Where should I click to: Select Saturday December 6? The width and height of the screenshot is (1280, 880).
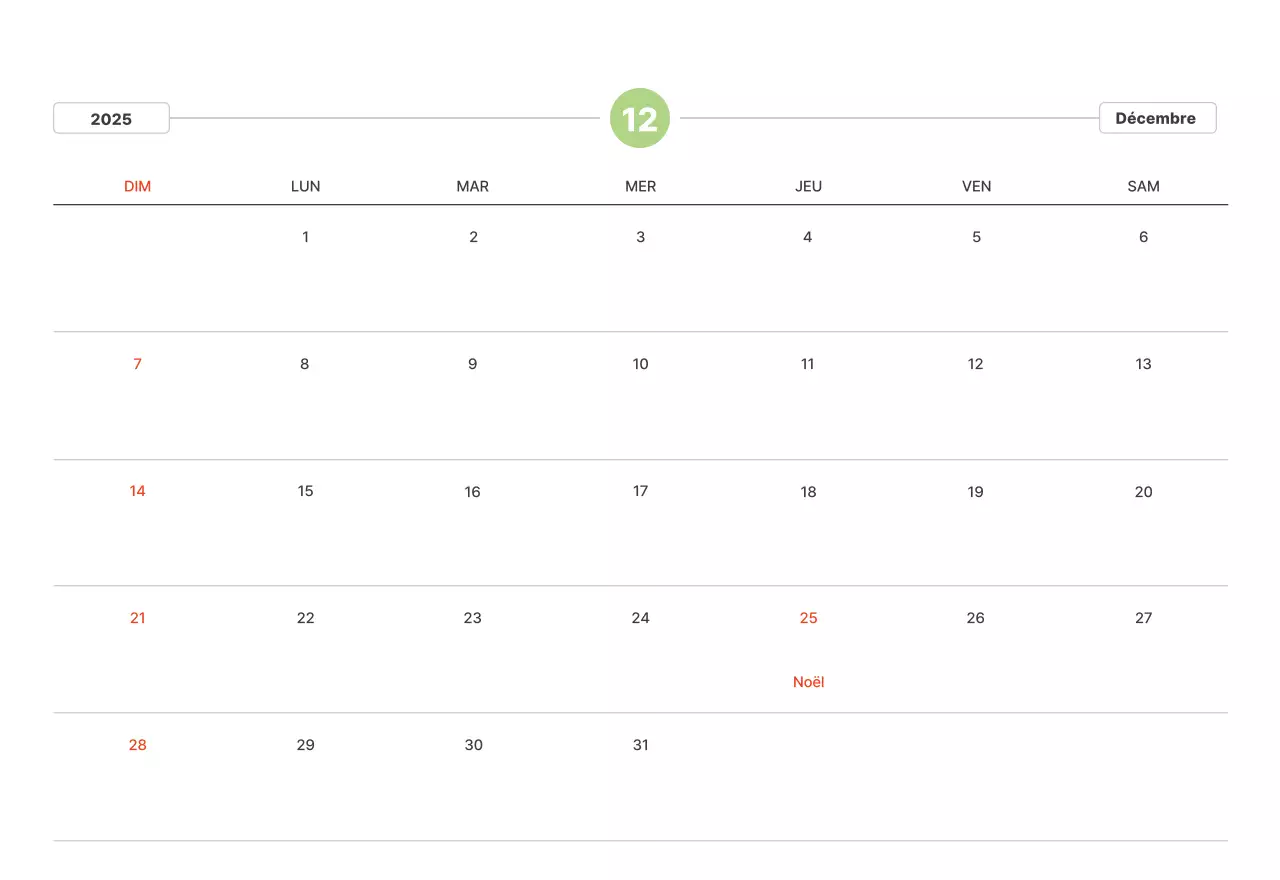pyautogui.click(x=1143, y=237)
